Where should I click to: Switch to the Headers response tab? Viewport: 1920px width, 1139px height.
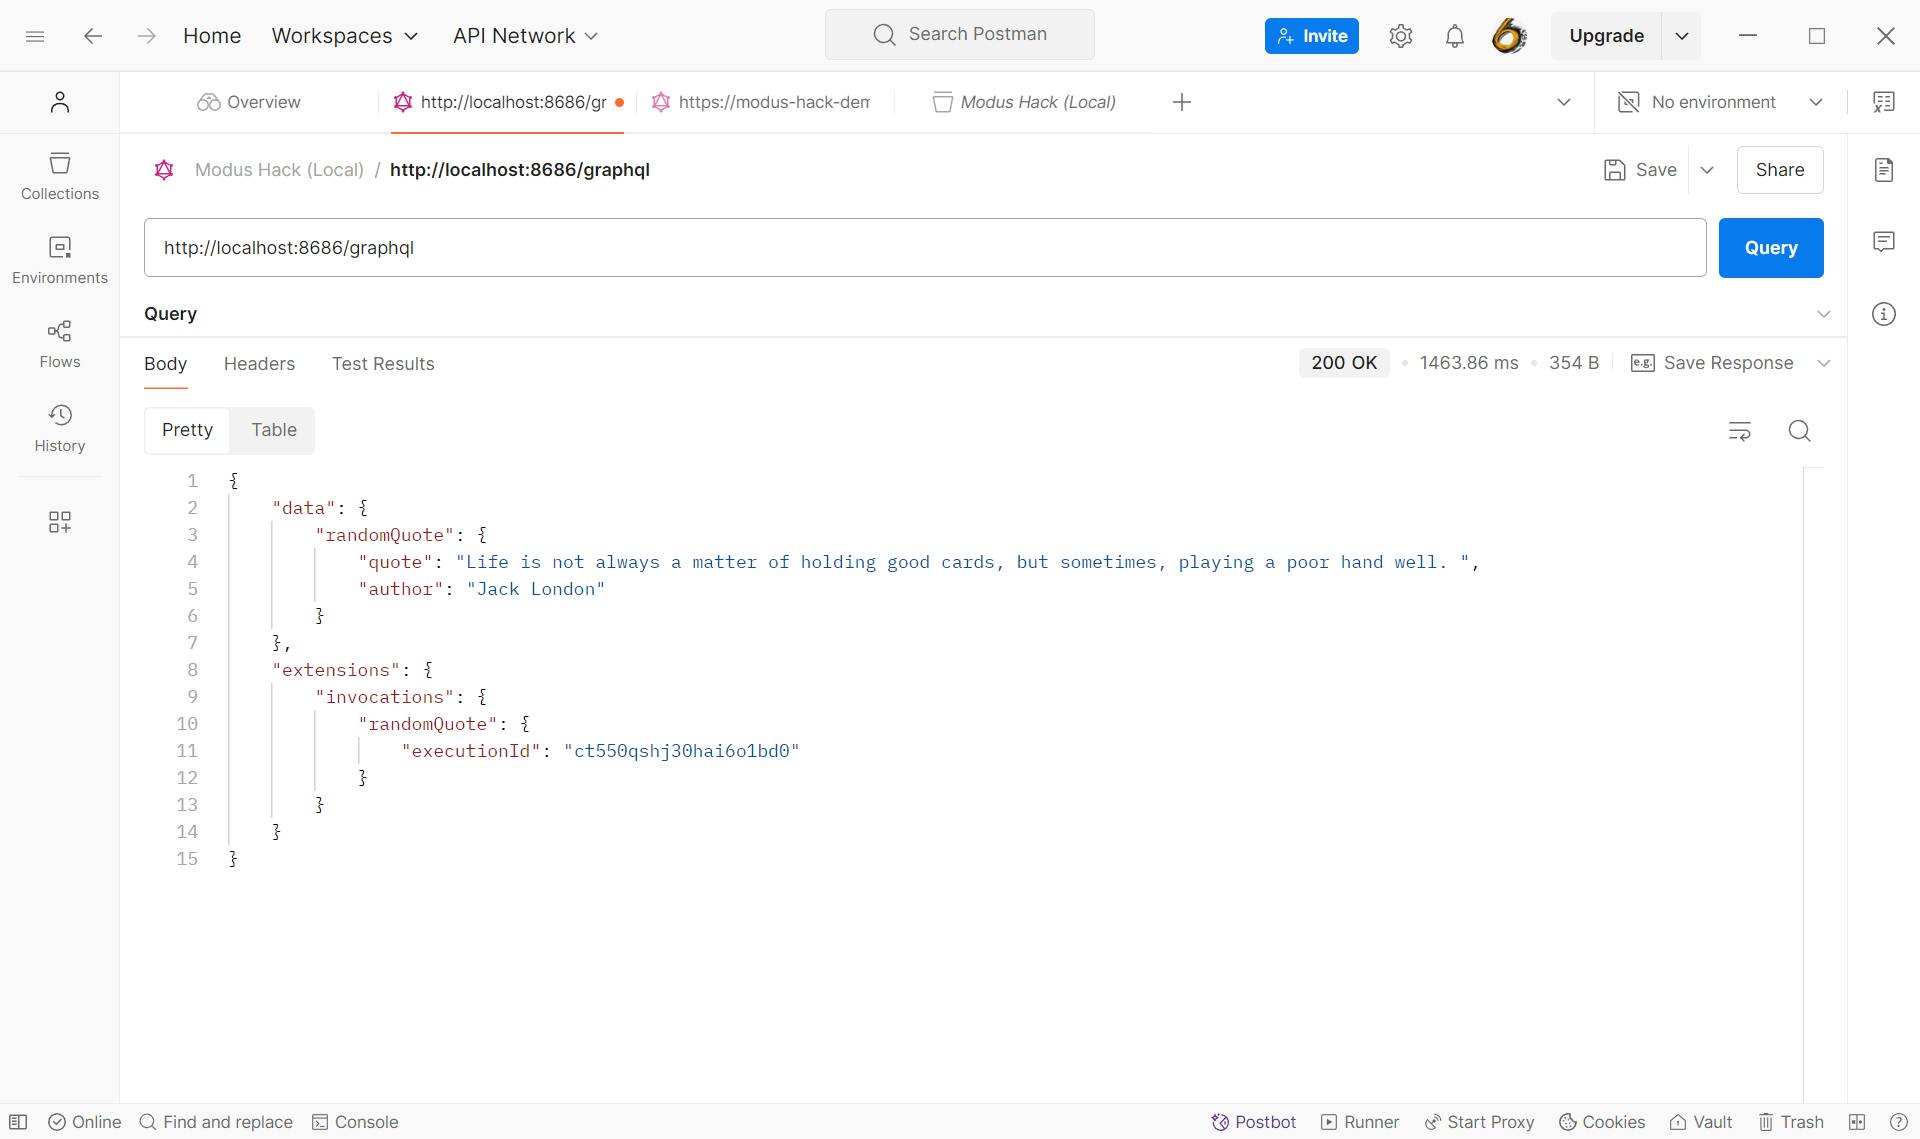click(259, 364)
